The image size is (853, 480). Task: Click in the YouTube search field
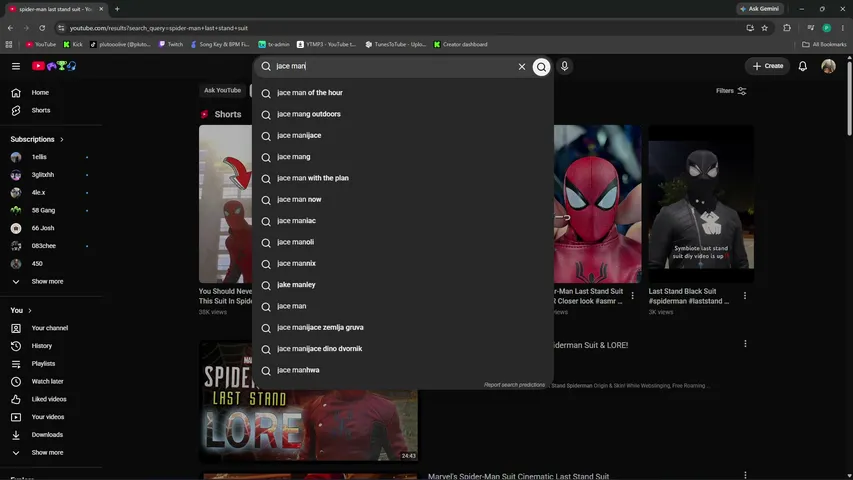(x=394, y=66)
